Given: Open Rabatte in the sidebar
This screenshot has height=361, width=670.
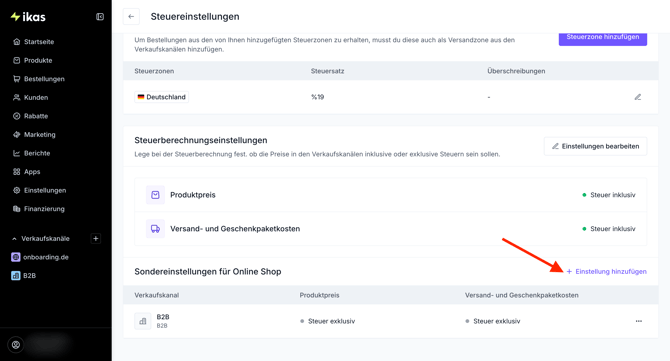Looking at the screenshot, I should (36, 116).
